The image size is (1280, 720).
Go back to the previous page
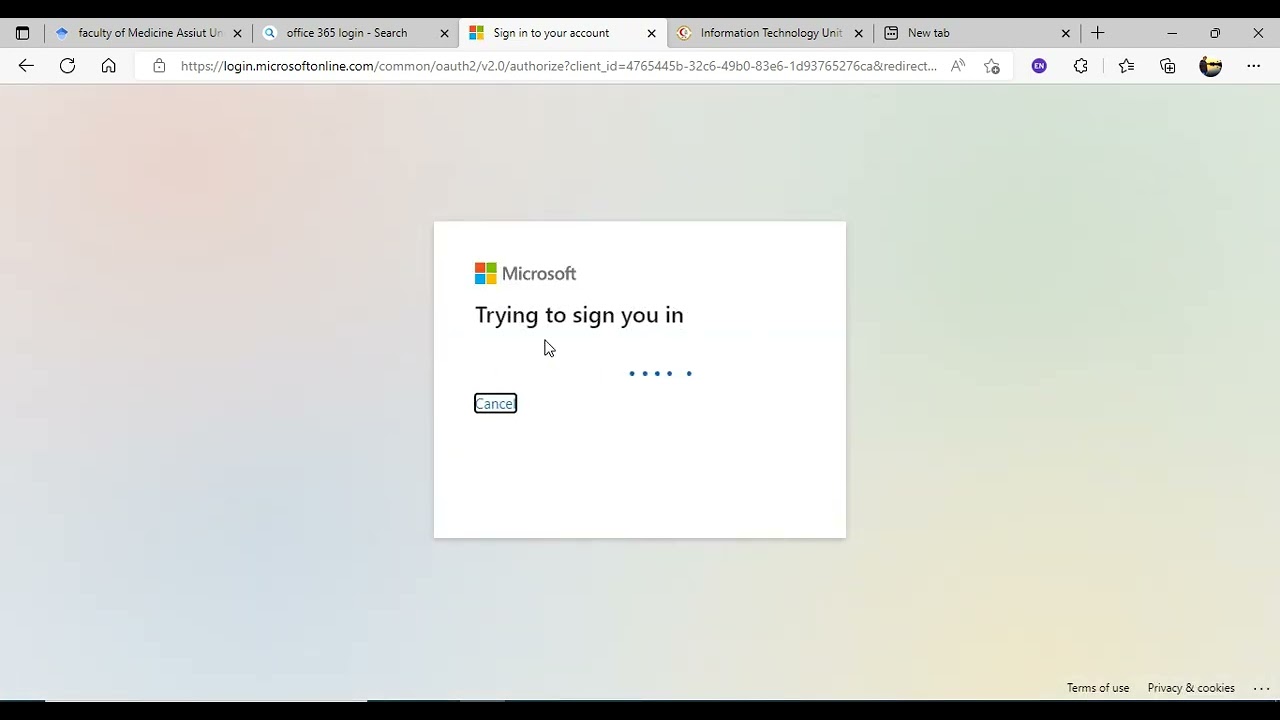pos(26,66)
